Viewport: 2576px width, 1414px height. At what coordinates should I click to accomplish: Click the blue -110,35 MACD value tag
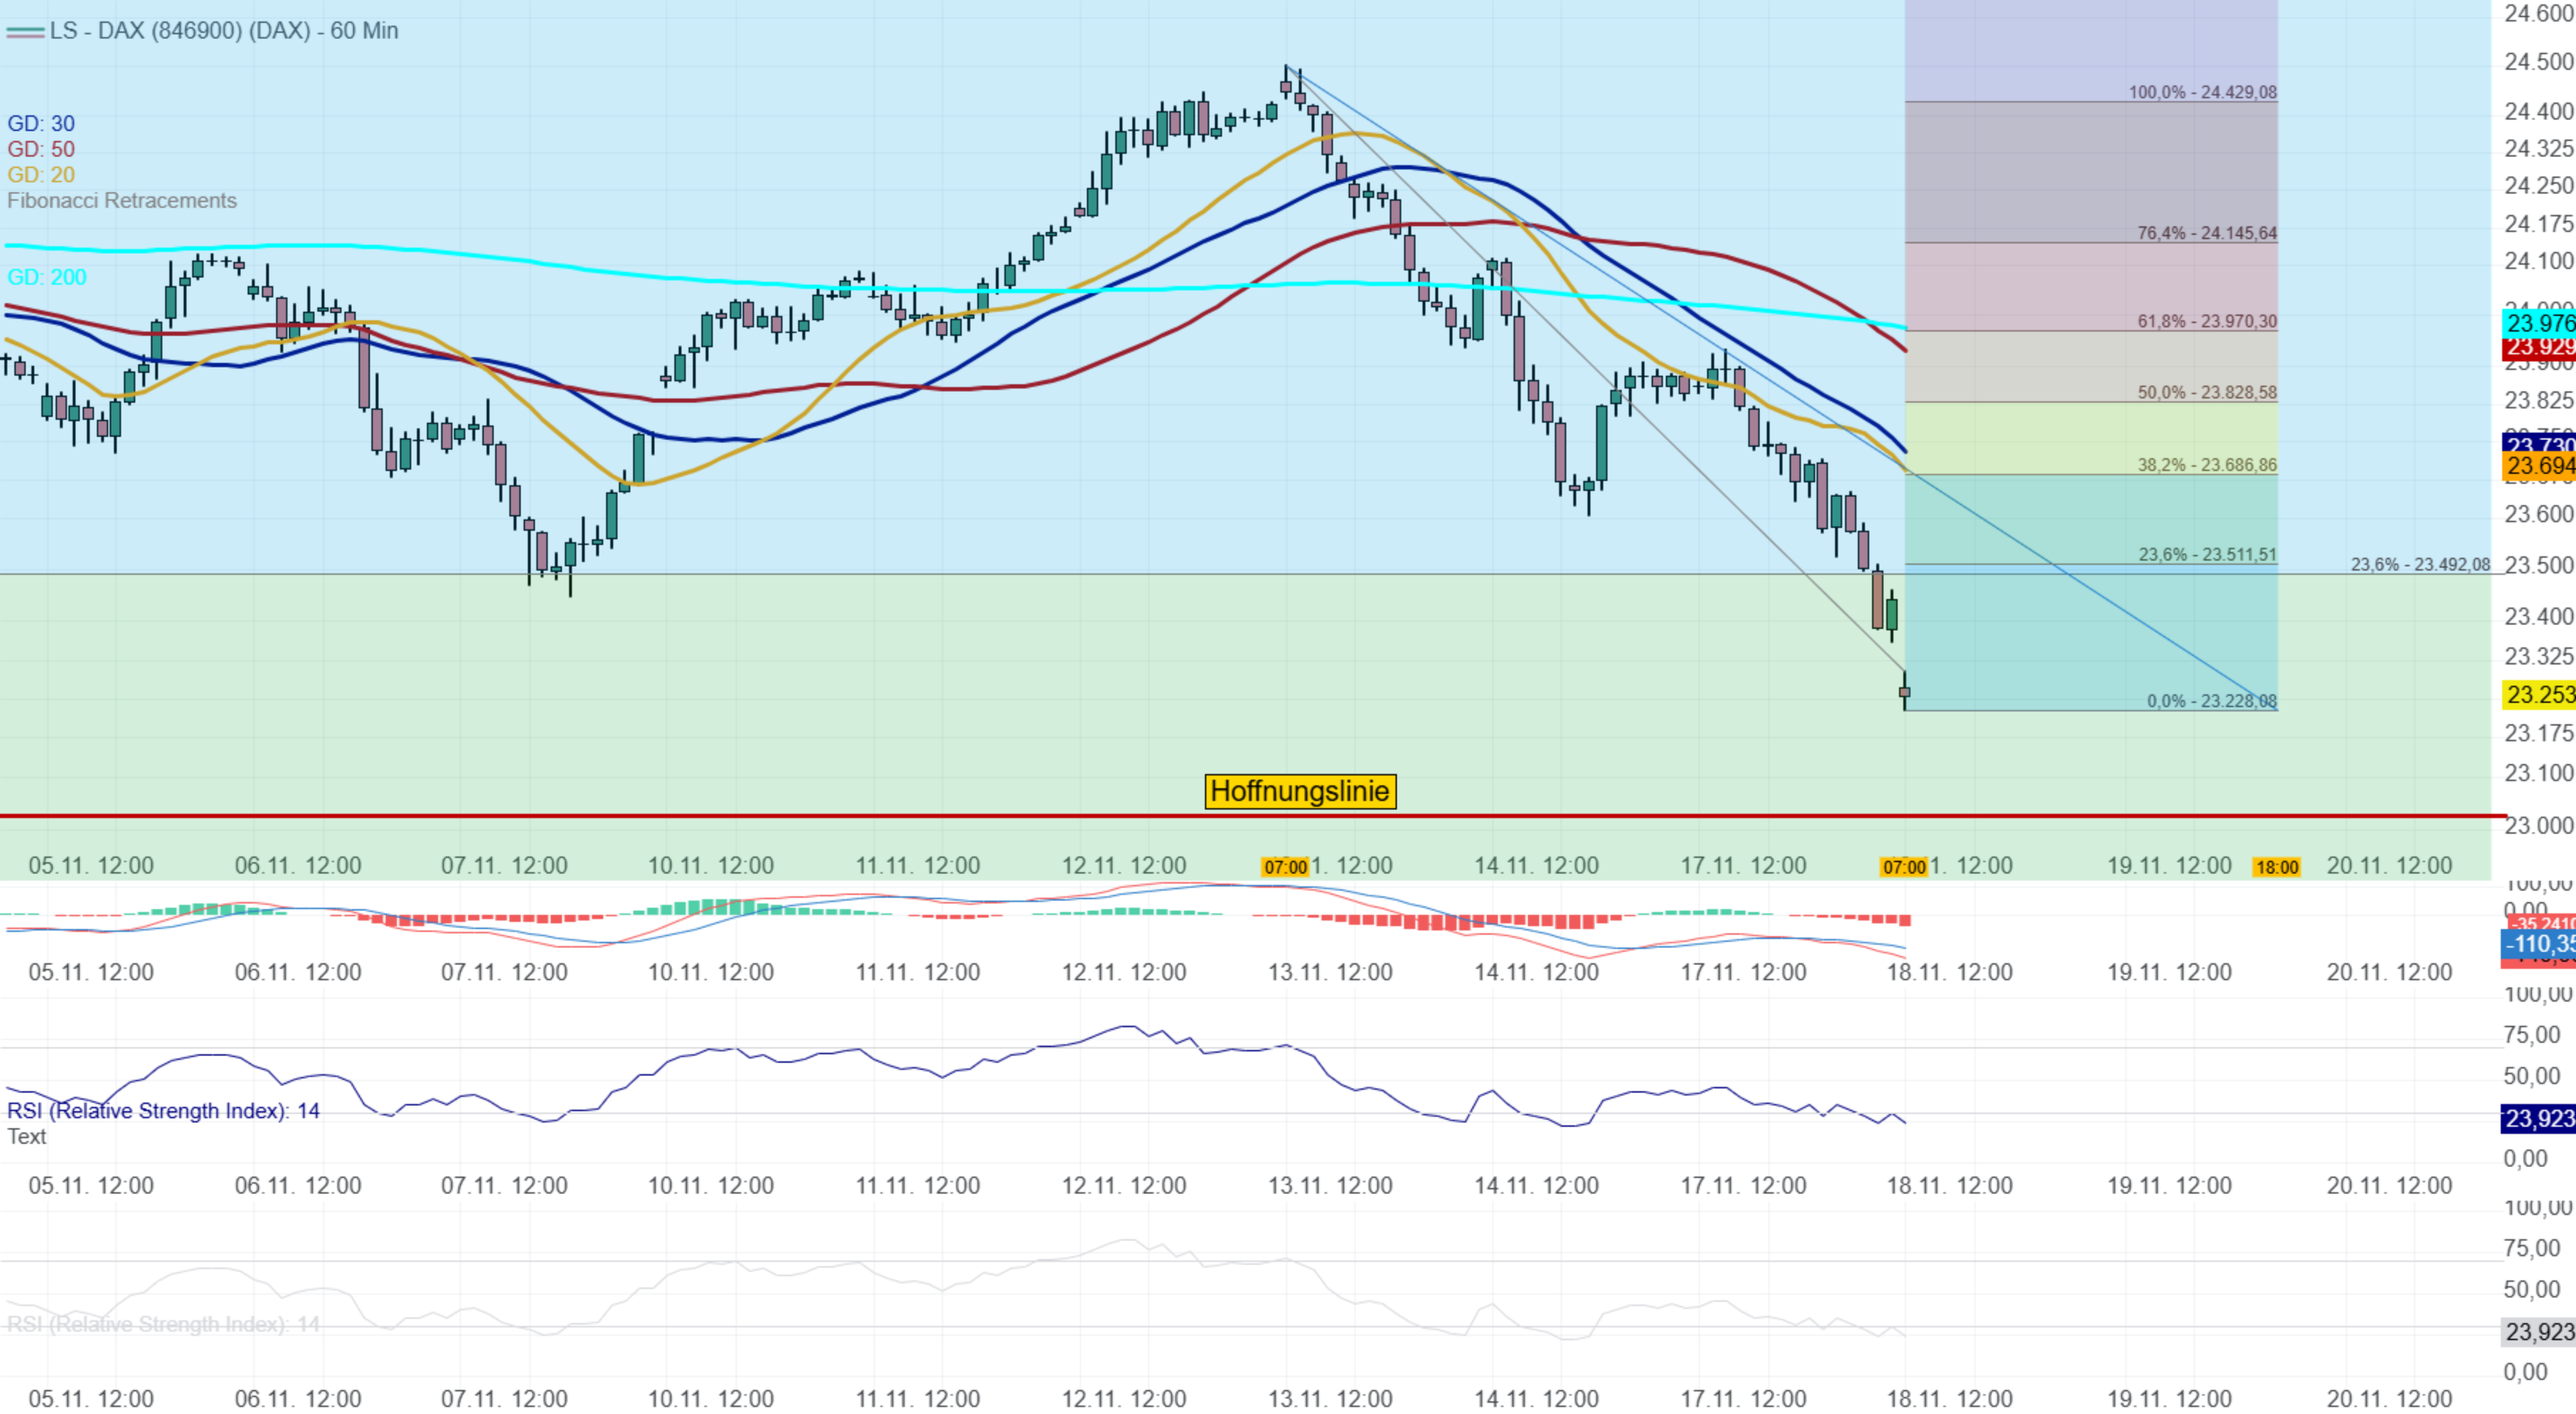tap(2539, 944)
